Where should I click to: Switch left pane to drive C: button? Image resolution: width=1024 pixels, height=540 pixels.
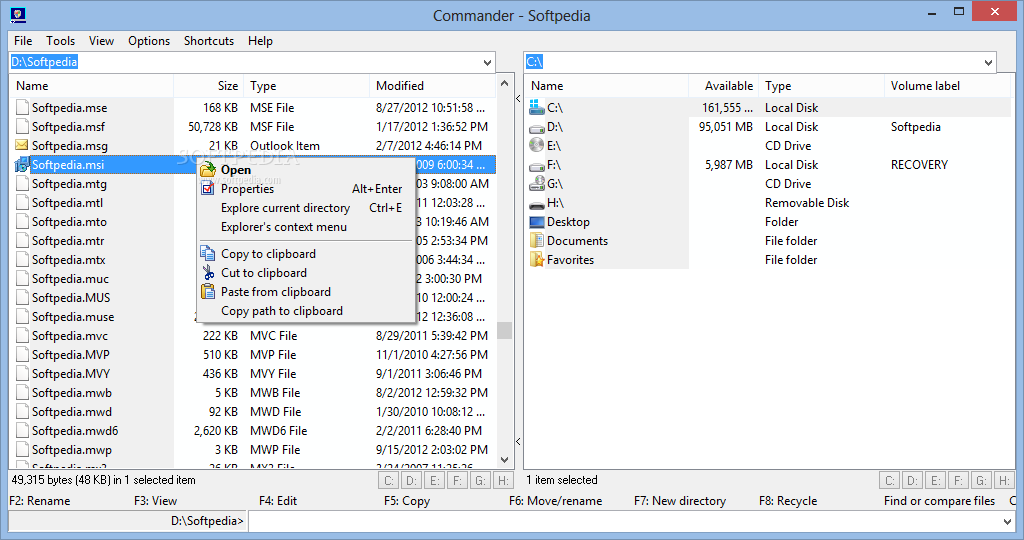pos(389,481)
